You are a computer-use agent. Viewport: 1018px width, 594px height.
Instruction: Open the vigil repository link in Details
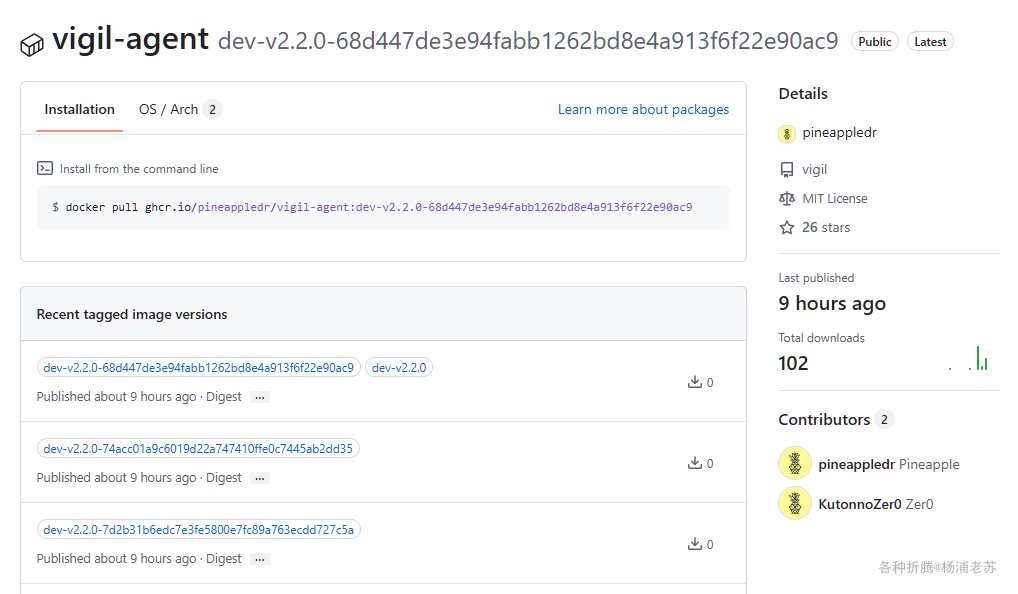tap(814, 170)
